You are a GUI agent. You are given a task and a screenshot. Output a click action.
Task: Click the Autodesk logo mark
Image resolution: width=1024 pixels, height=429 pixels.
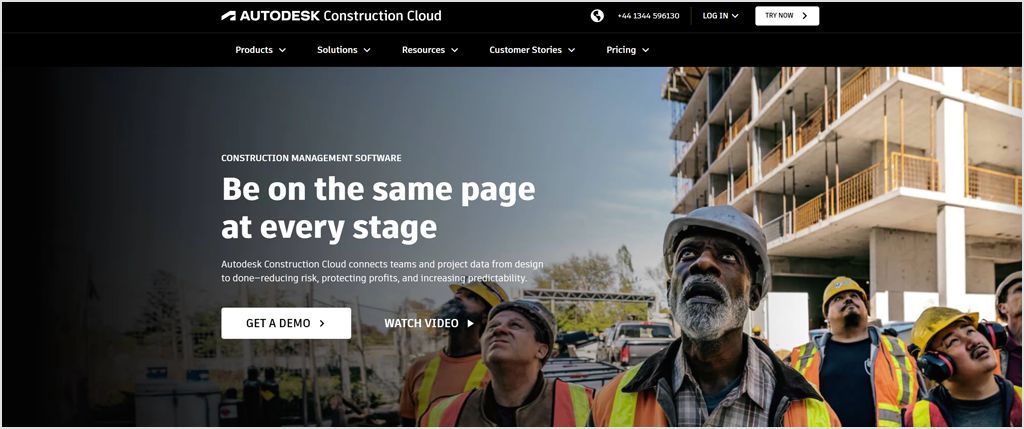229,16
